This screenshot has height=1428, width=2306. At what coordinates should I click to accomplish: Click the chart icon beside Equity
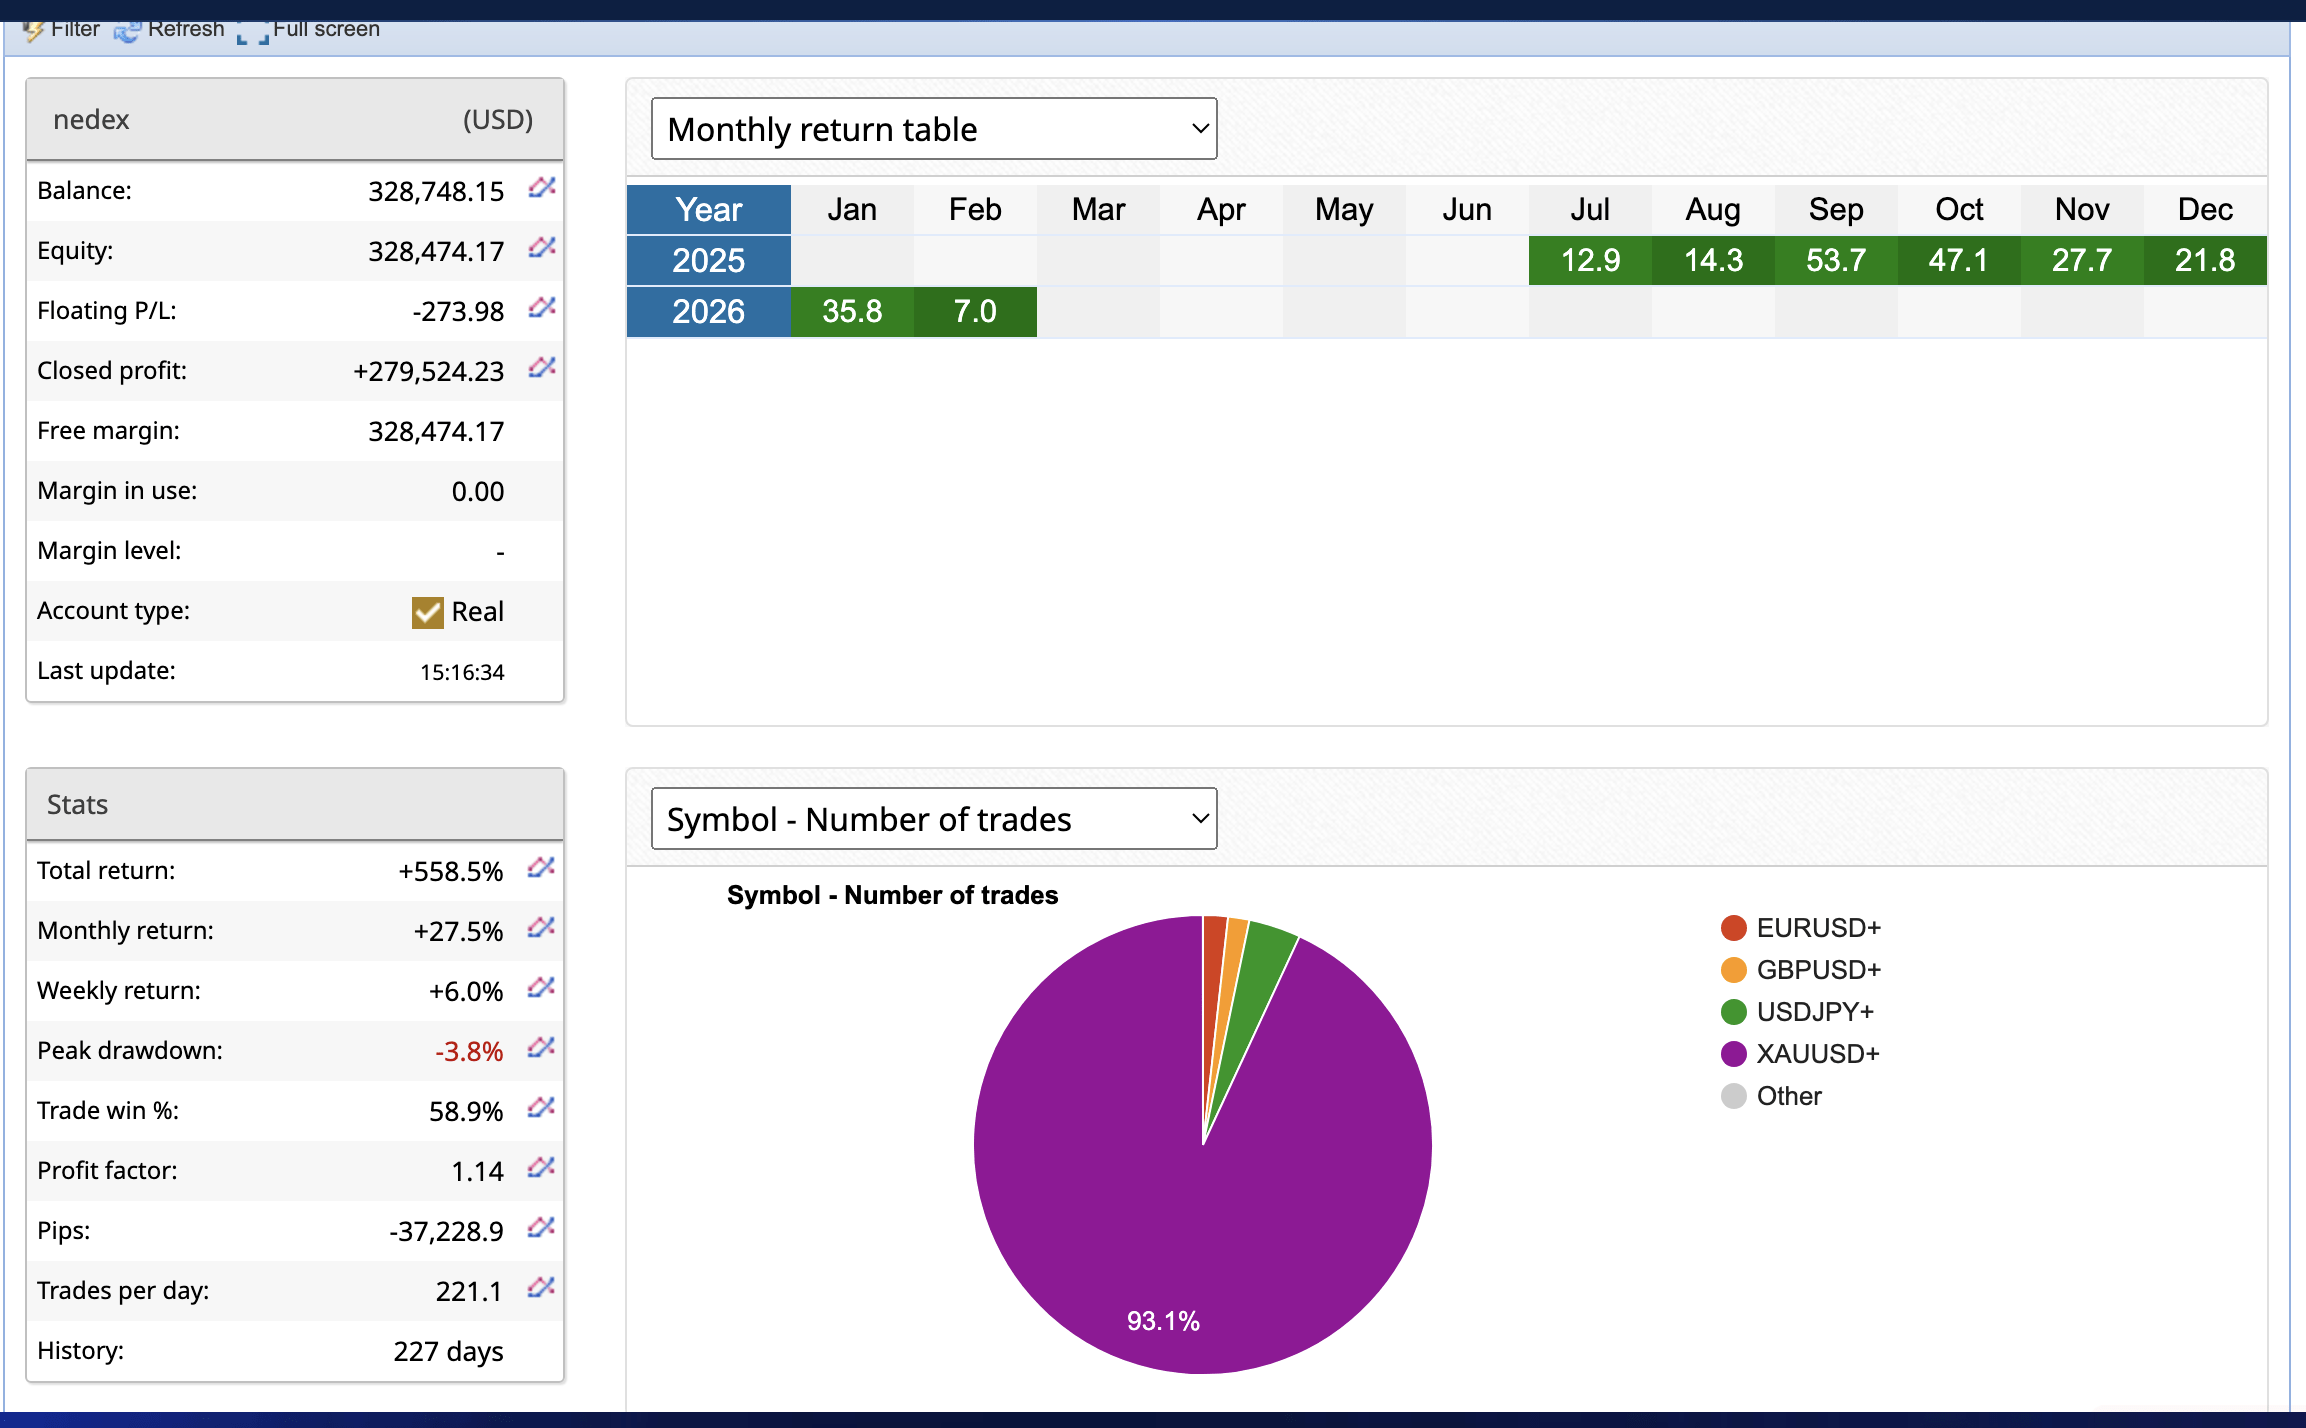tap(540, 249)
